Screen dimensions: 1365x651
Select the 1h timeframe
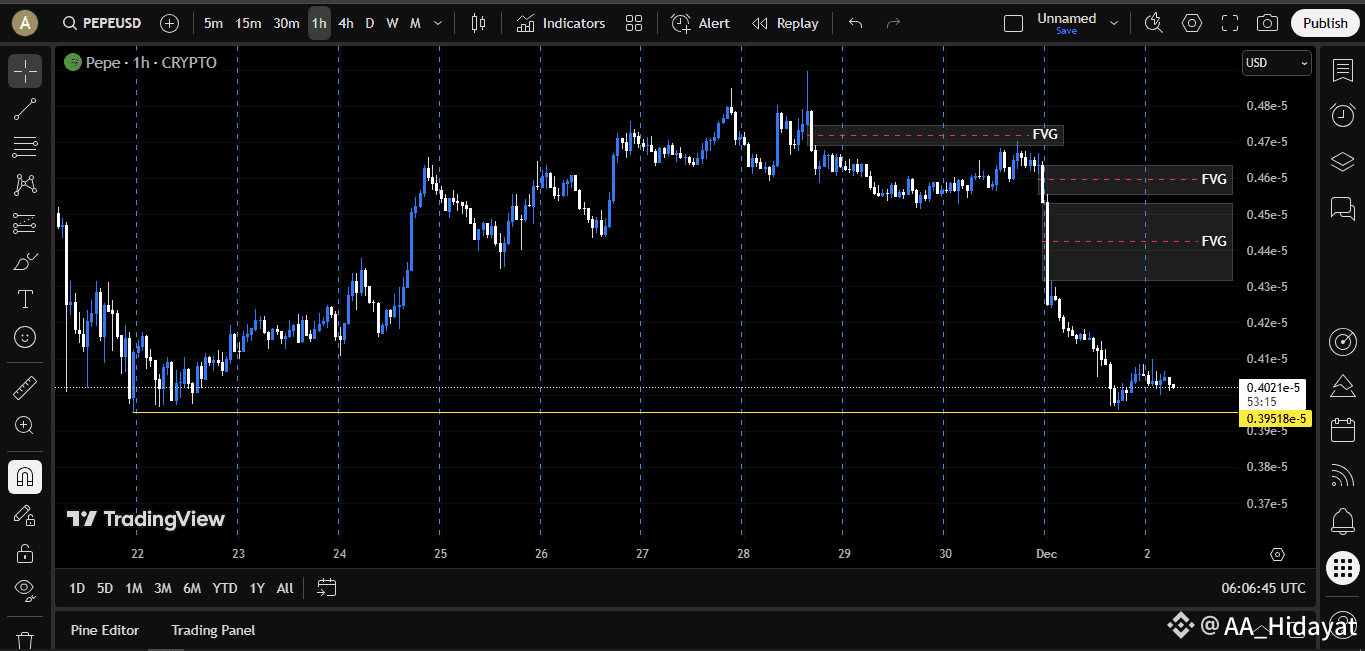(319, 23)
